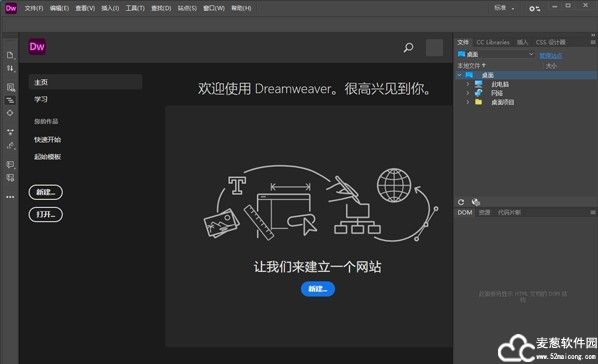Click the Dw app icon in title bar
Screen dimensions: 598x364
(11, 8)
